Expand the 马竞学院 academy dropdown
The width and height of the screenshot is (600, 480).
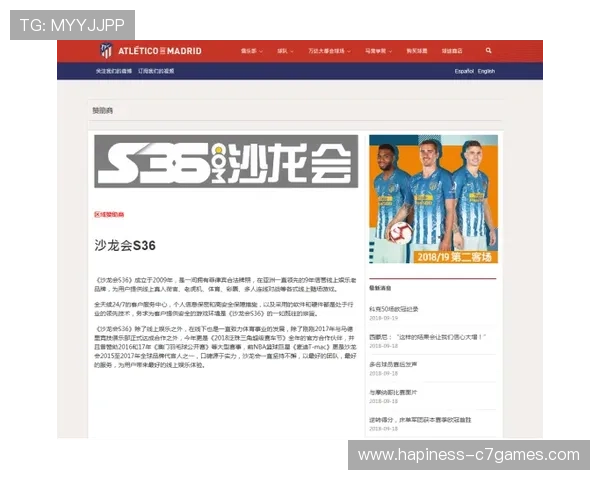click(x=378, y=51)
